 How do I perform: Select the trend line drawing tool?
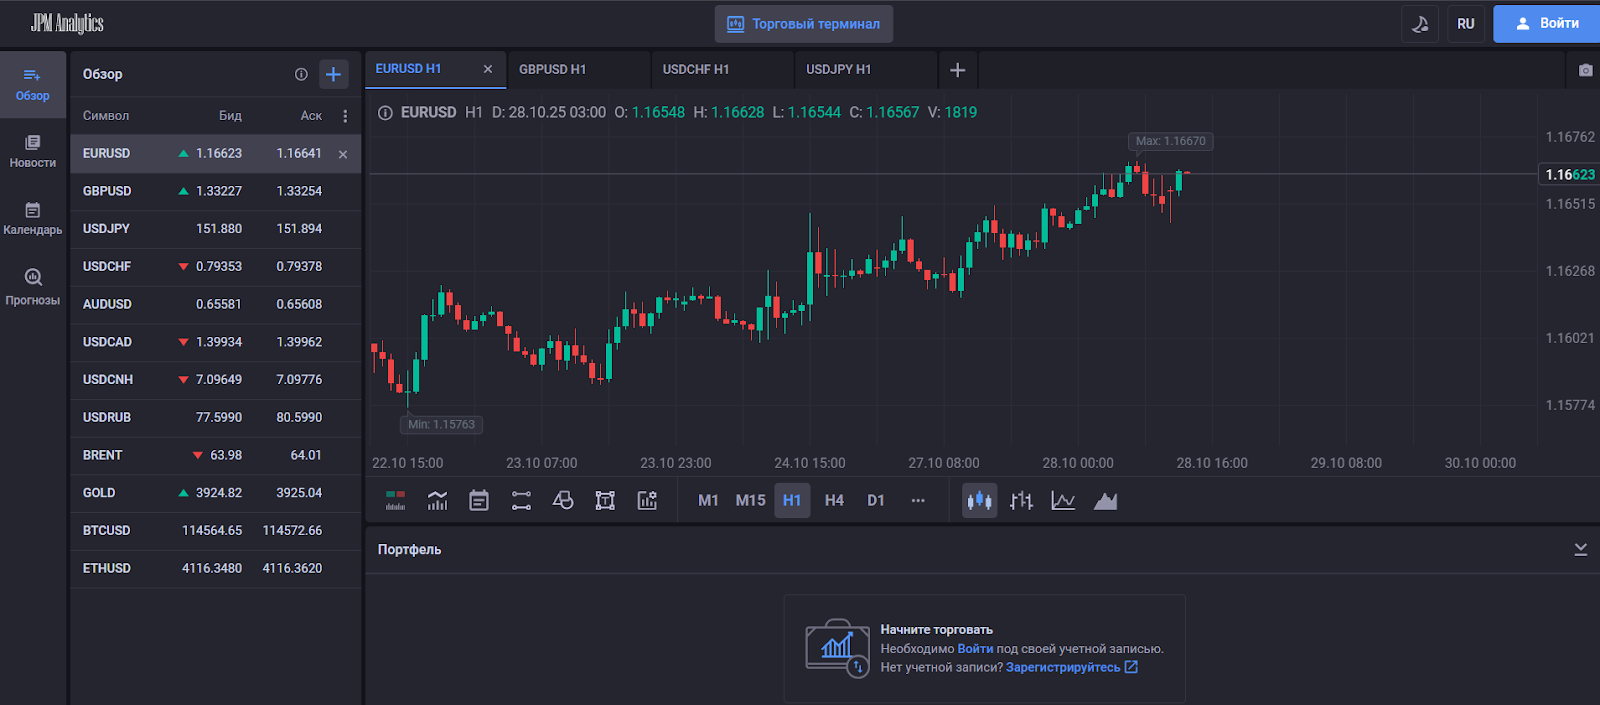[x=521, y=500]
